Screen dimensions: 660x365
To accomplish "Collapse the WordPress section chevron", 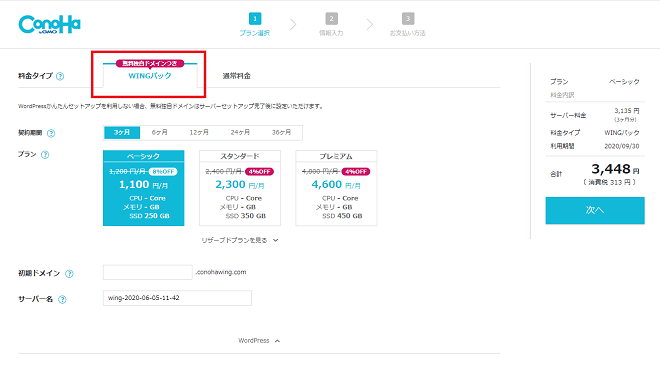I will 277,341.
